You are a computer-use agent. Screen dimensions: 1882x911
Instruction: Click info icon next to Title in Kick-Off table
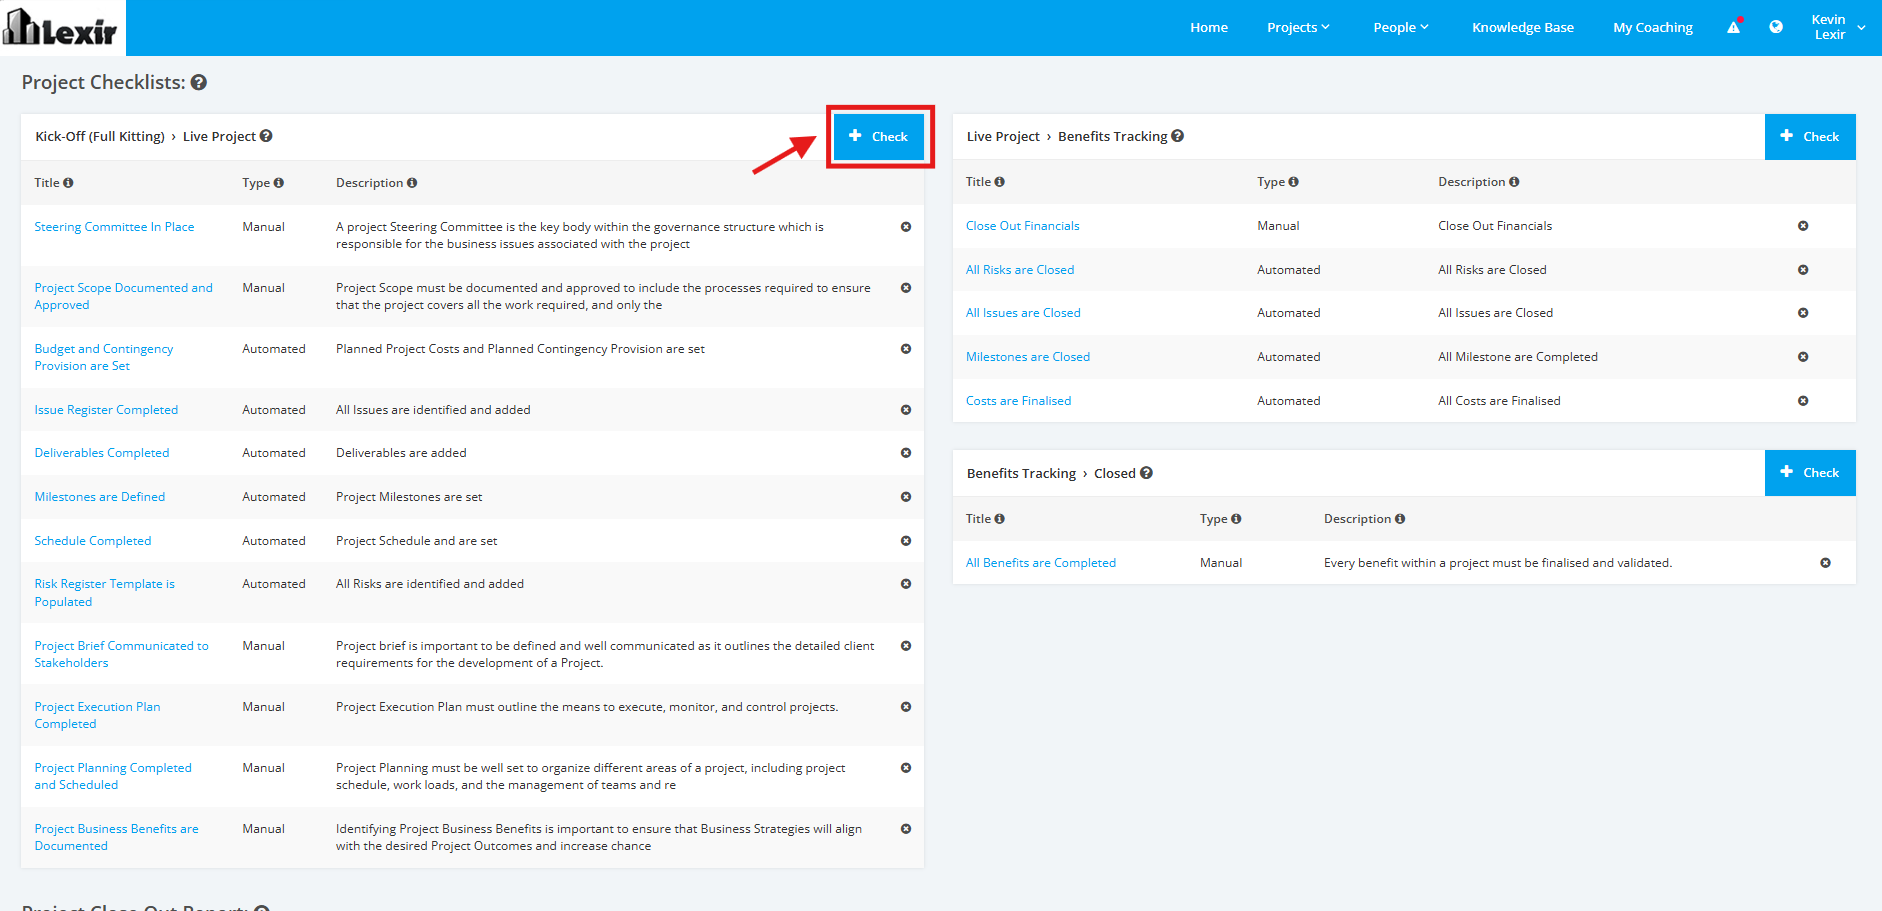[68, 183]
